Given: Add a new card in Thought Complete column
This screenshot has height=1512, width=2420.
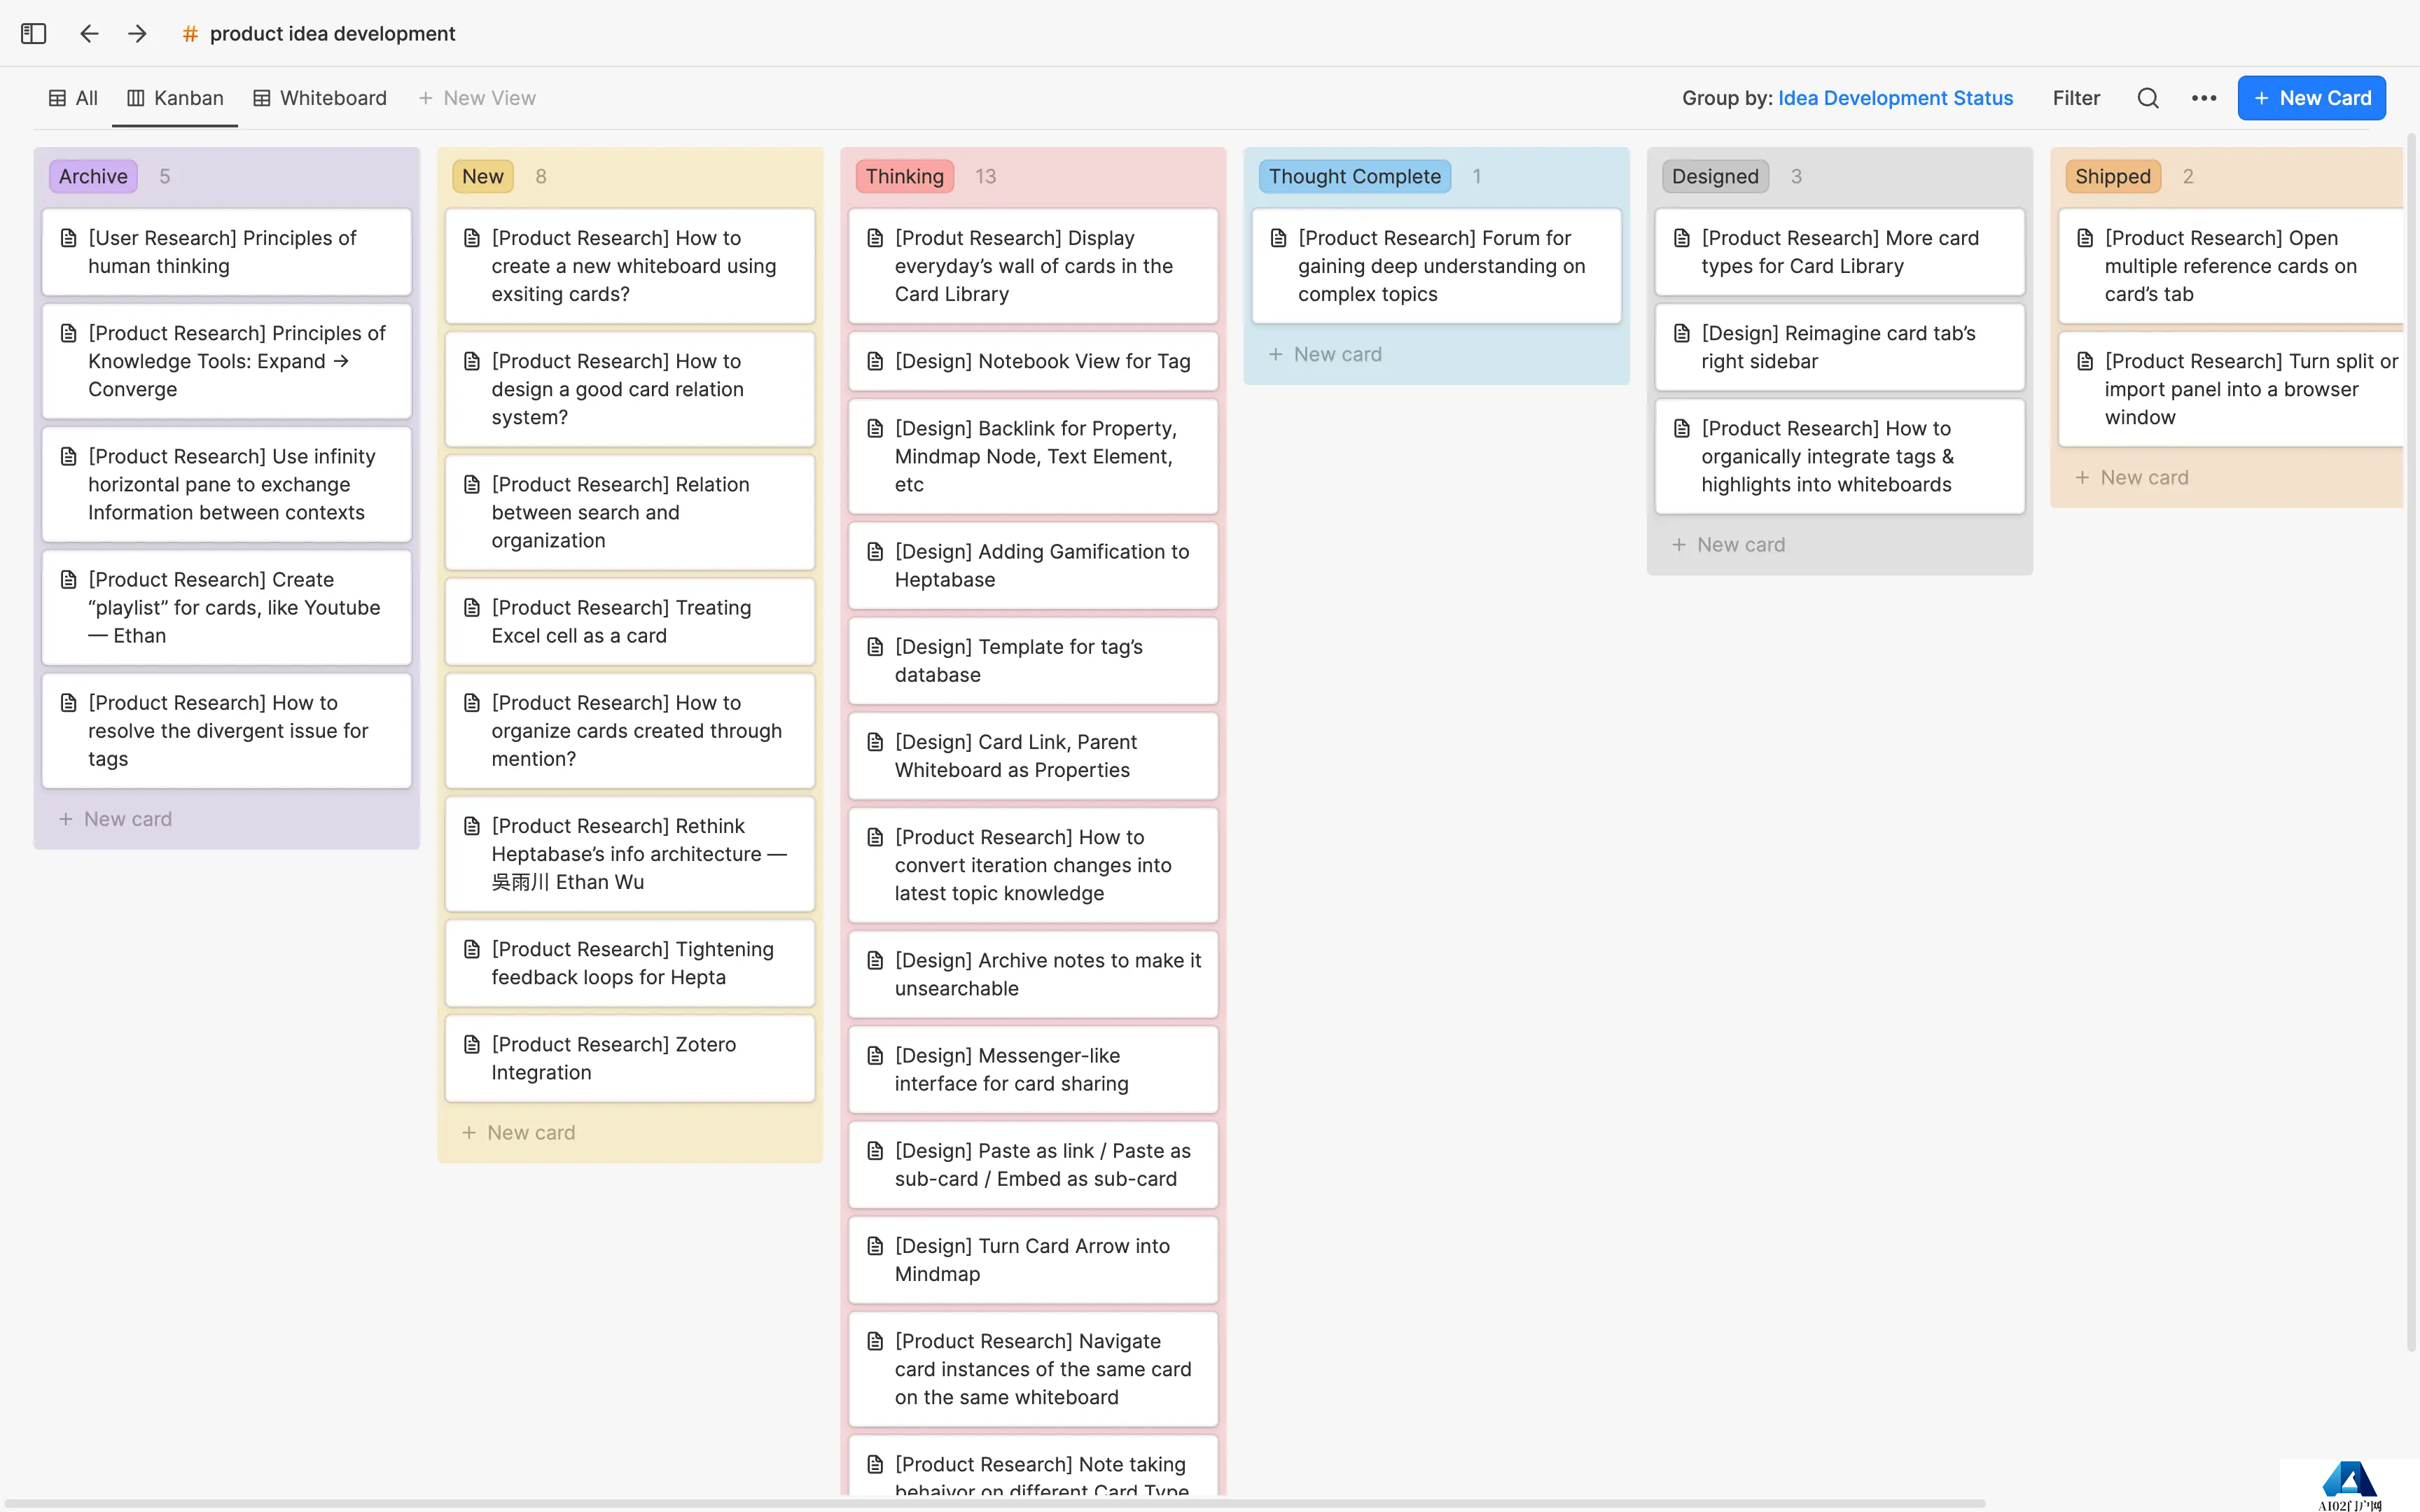Looking at the screenshot, I should tap(1325, 354).
